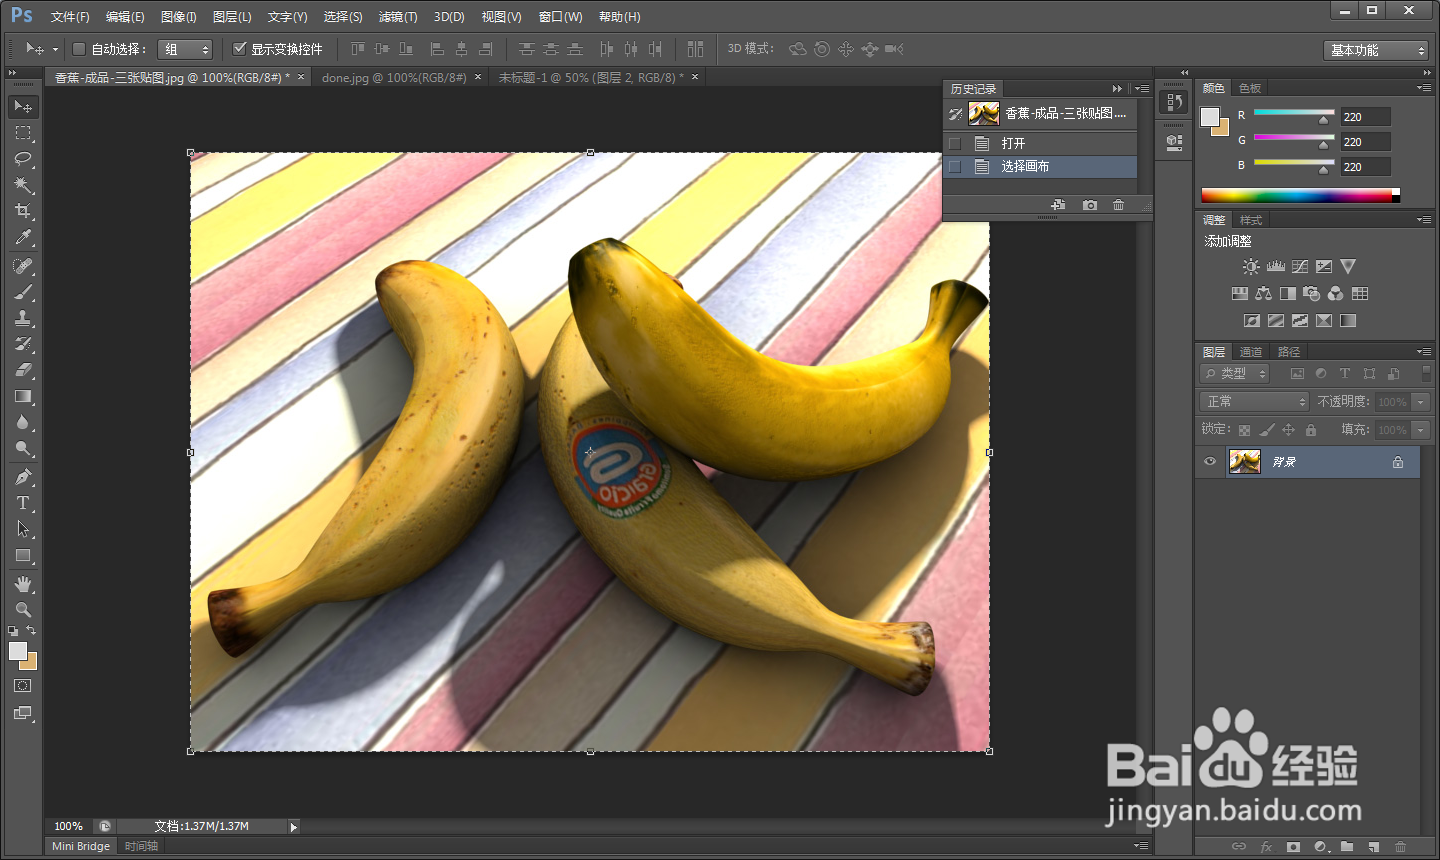1440x860 pixels.
Task: Open the Color panel flyout menu
Action: coord(1424,88)
